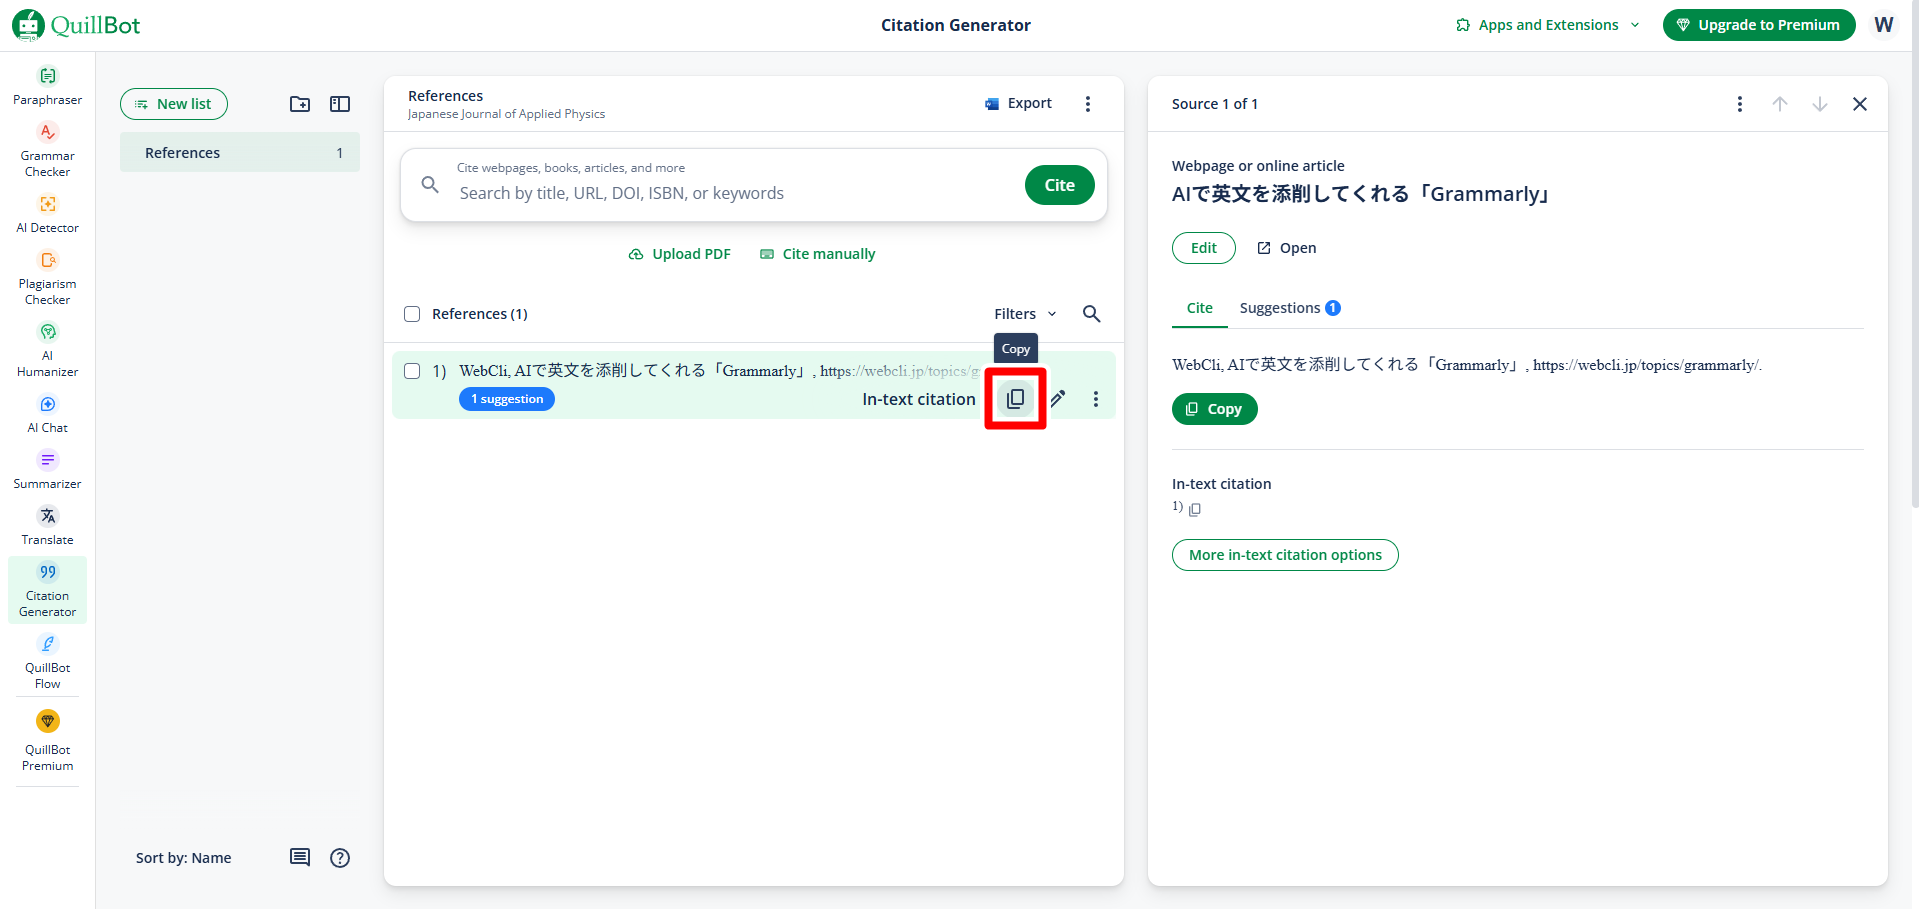This screenshot has width=1919, height=909.
Task: Open the AI Humanizer tool
Action: pos(47,350)
